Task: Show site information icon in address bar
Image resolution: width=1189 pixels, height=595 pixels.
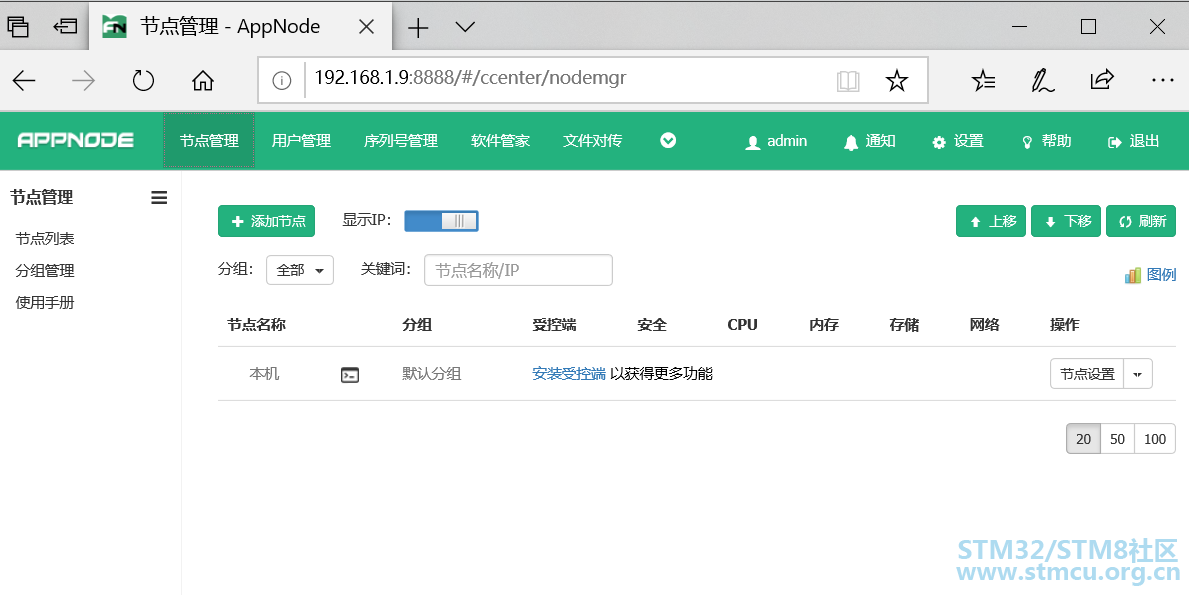Action: tap(281, 80)
